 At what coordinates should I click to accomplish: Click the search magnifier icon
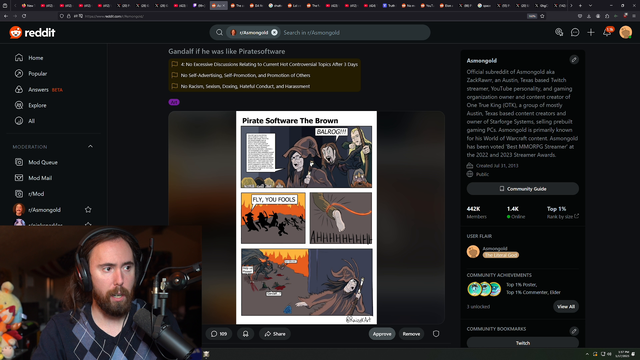pos(219,33)
